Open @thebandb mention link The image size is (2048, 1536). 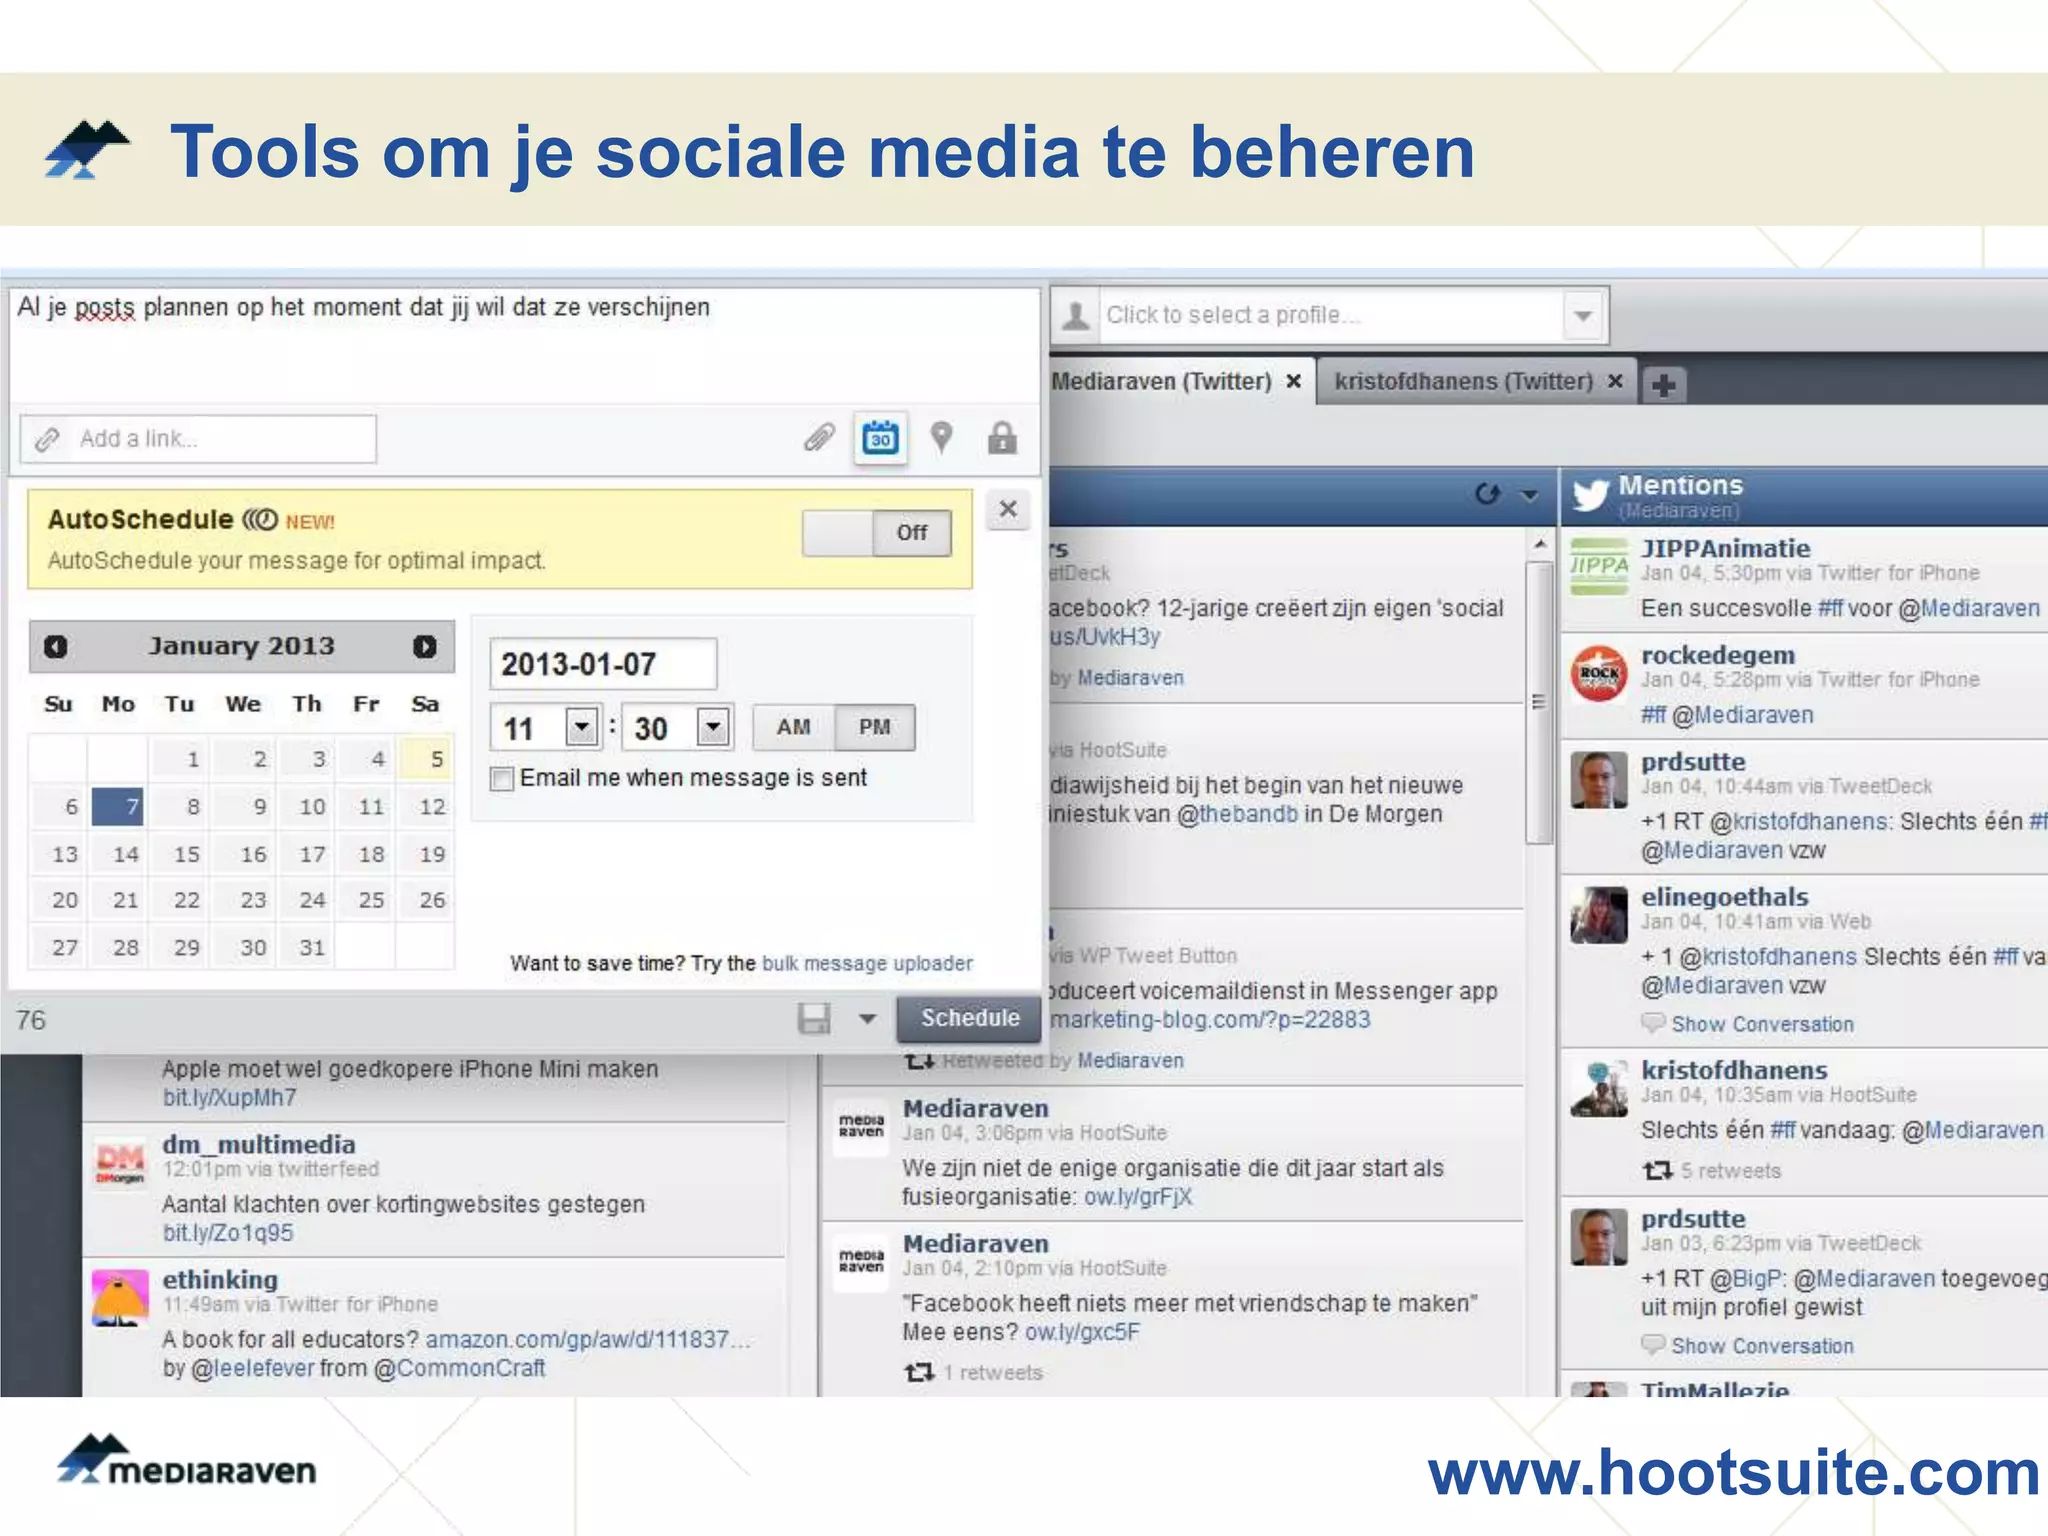click(x=1238, y=814)
